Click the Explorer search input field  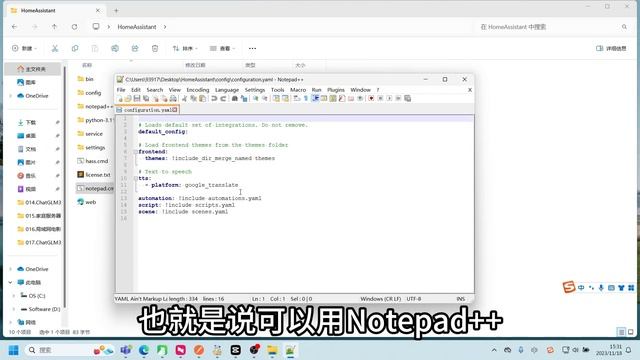point(553,27)
